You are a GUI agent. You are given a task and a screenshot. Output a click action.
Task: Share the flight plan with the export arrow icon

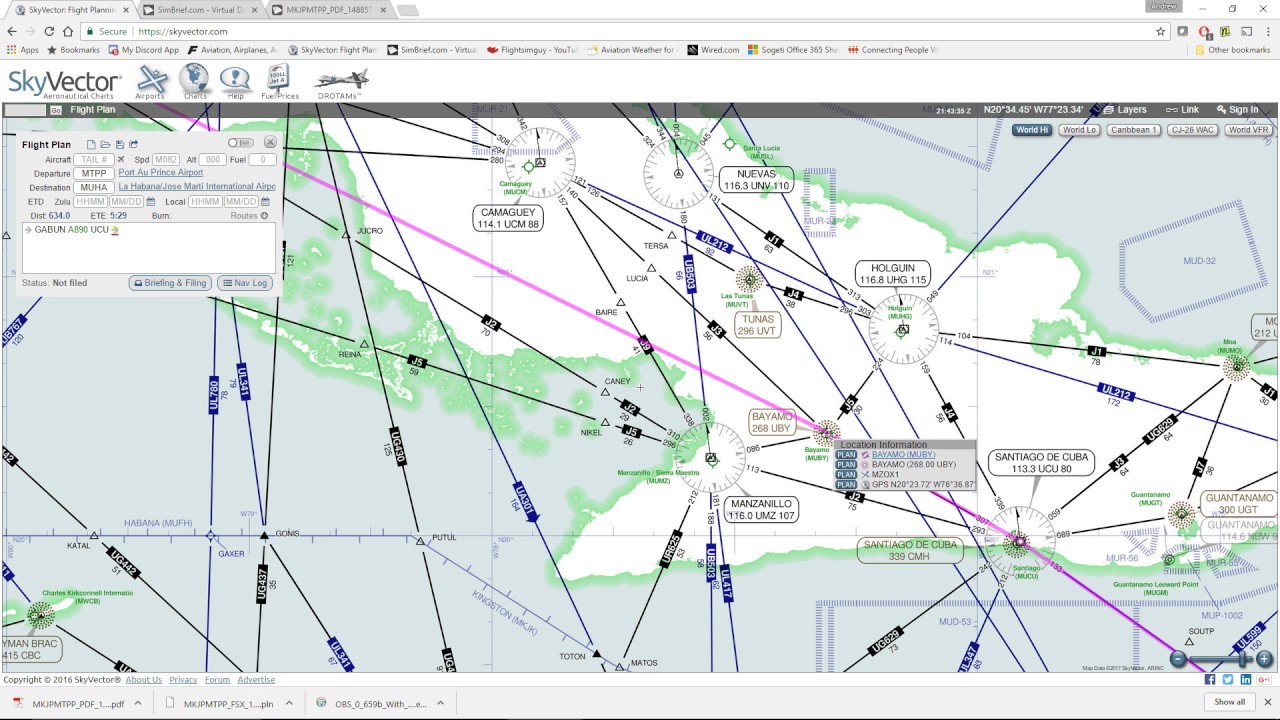133,145
